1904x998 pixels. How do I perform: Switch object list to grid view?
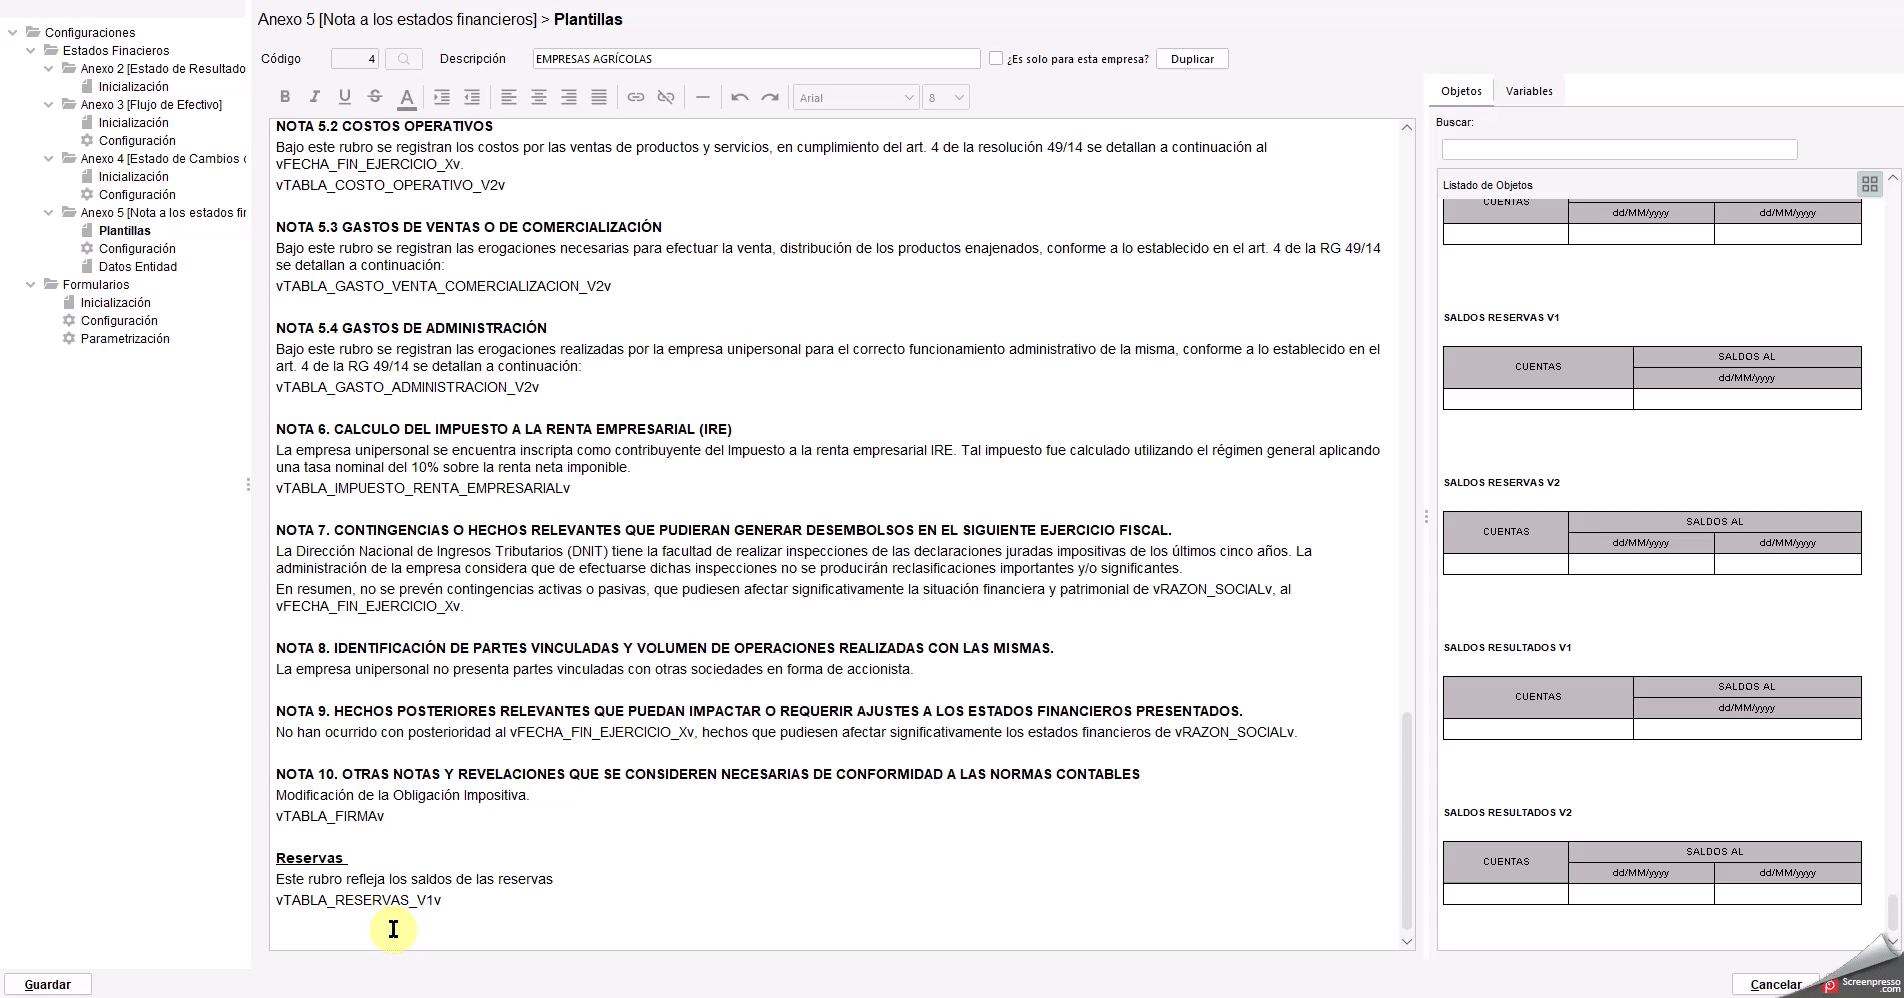1869,184
